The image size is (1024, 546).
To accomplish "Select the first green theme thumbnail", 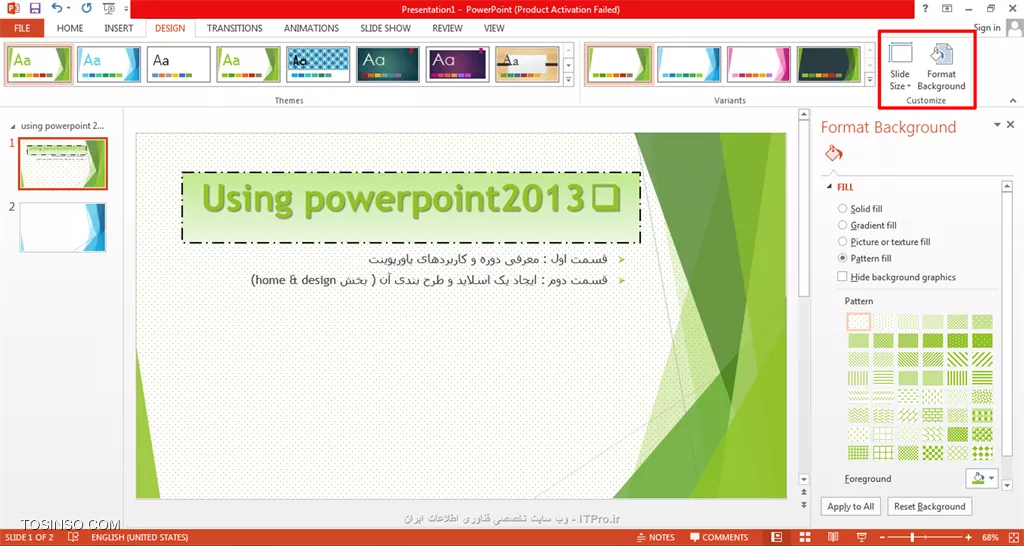I will 39,65.
